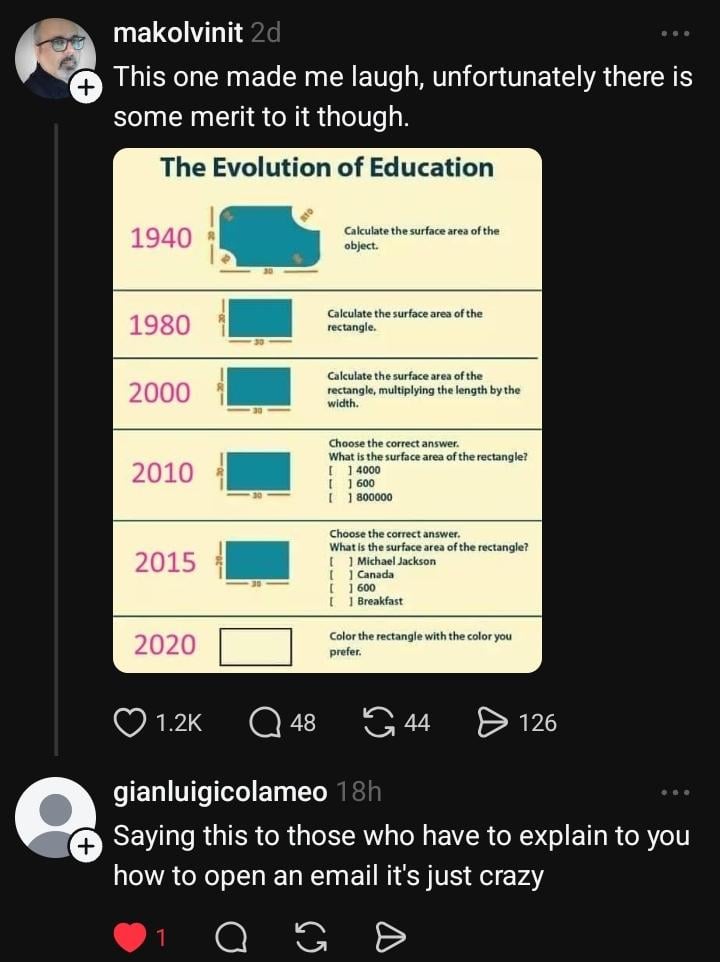Open gianluigicolameo's profile from username
Viewport: 720px width, 962px height.
220,793
